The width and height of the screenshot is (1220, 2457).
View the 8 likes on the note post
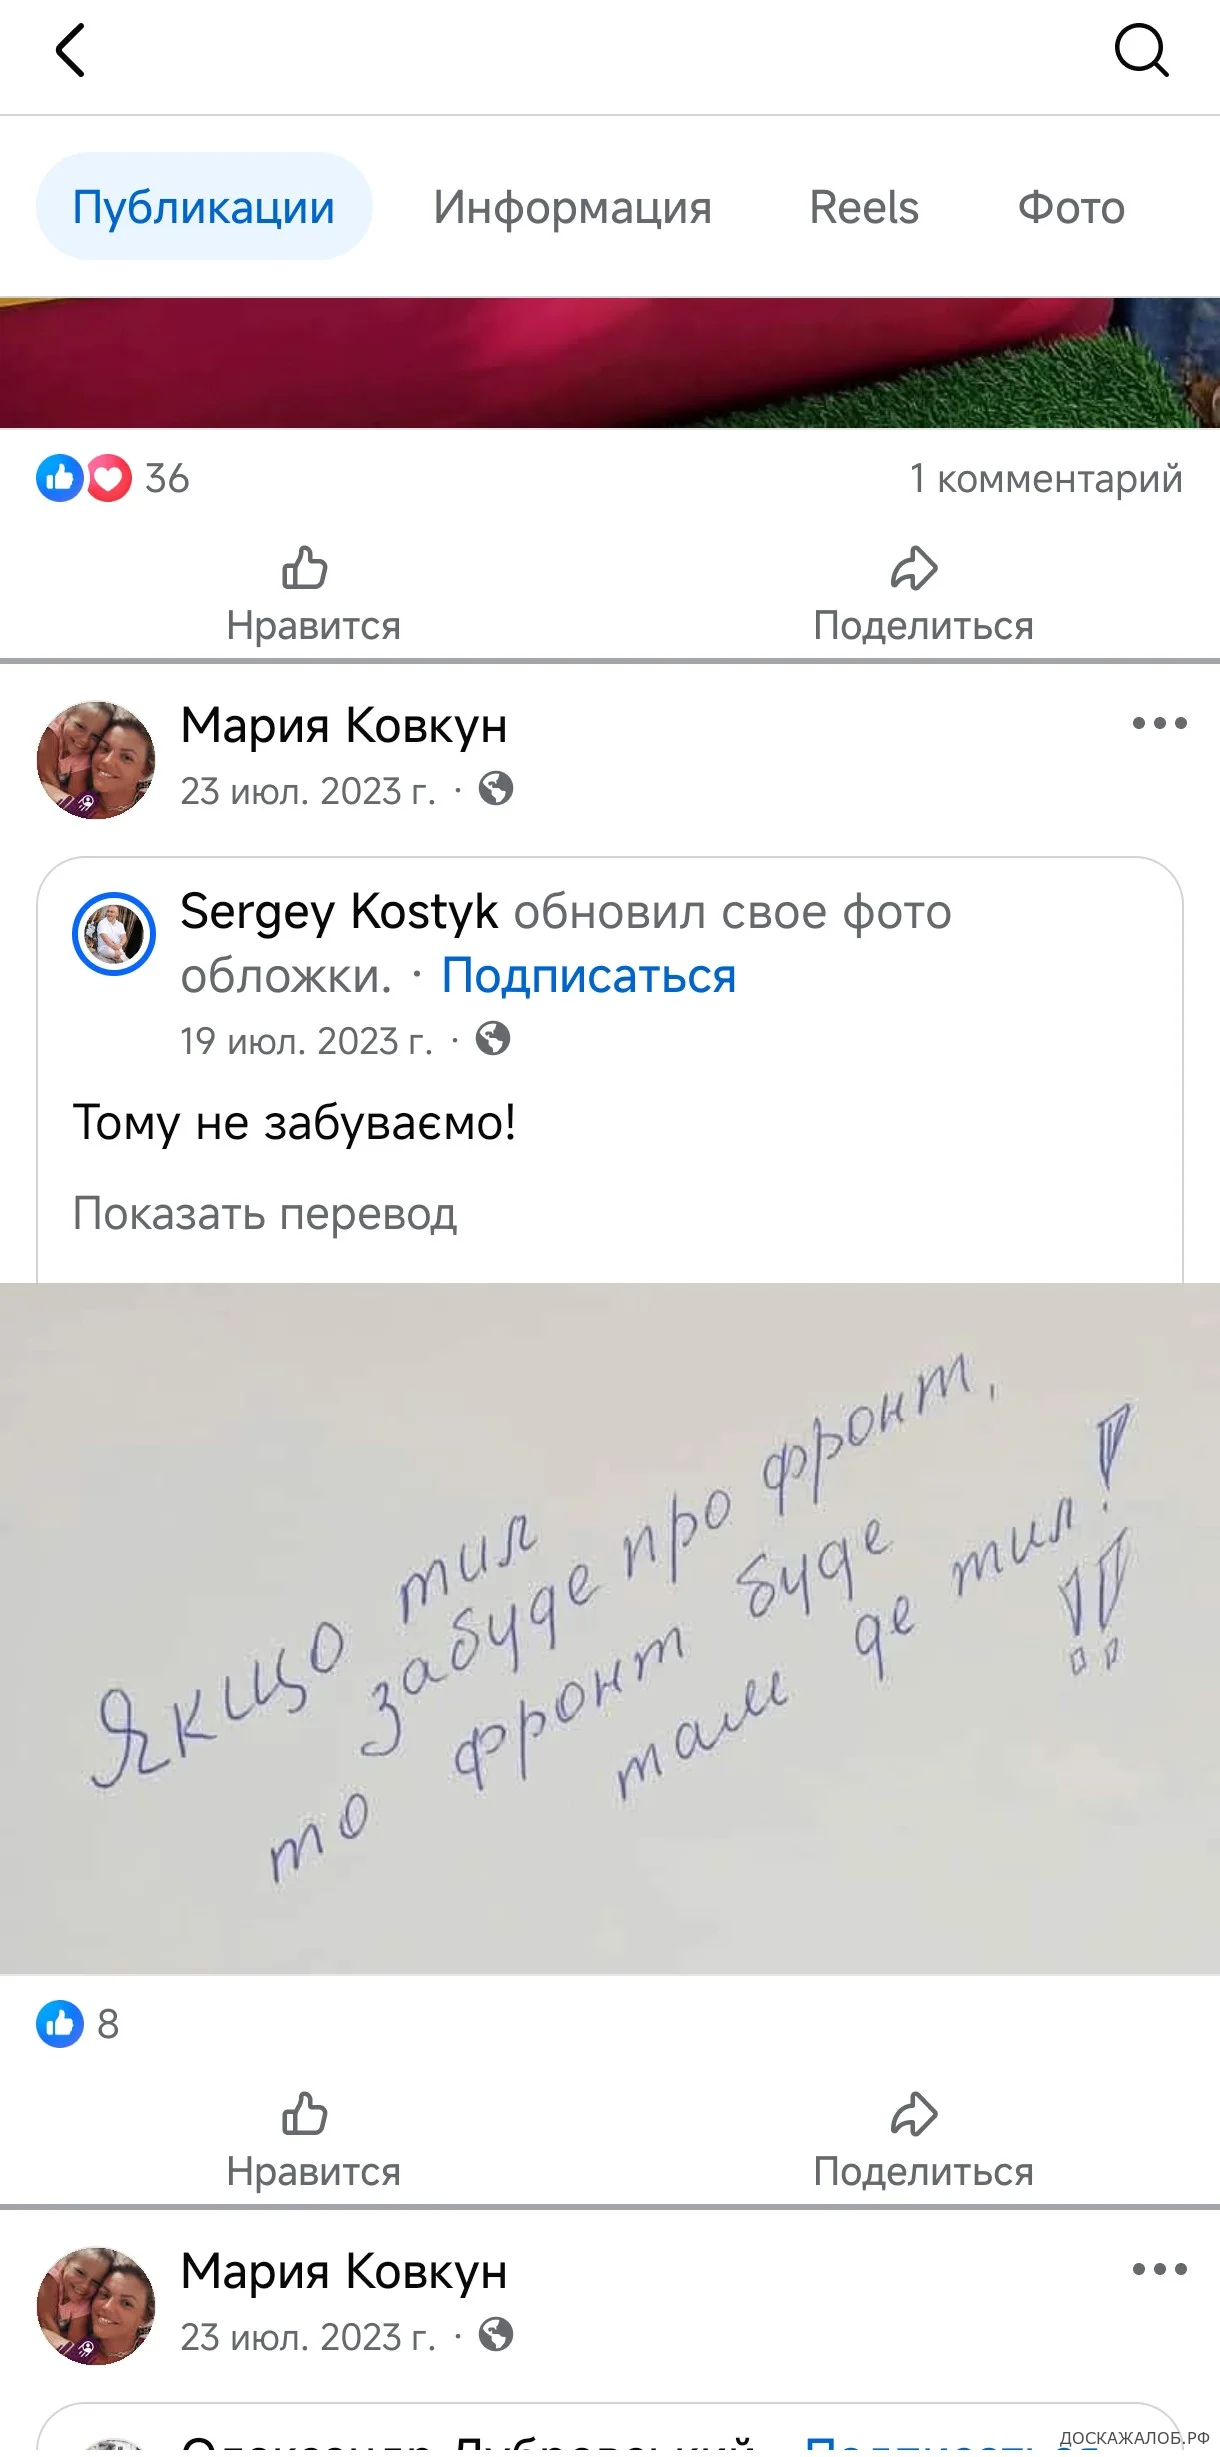pos(78,2024)
